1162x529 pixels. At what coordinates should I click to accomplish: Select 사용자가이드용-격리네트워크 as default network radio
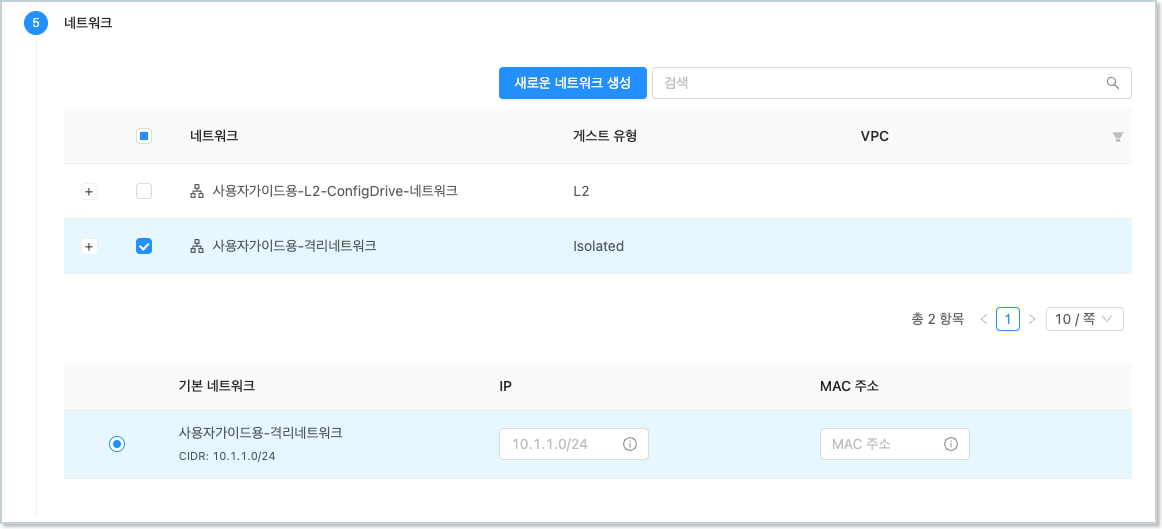[x=117, y=444]
